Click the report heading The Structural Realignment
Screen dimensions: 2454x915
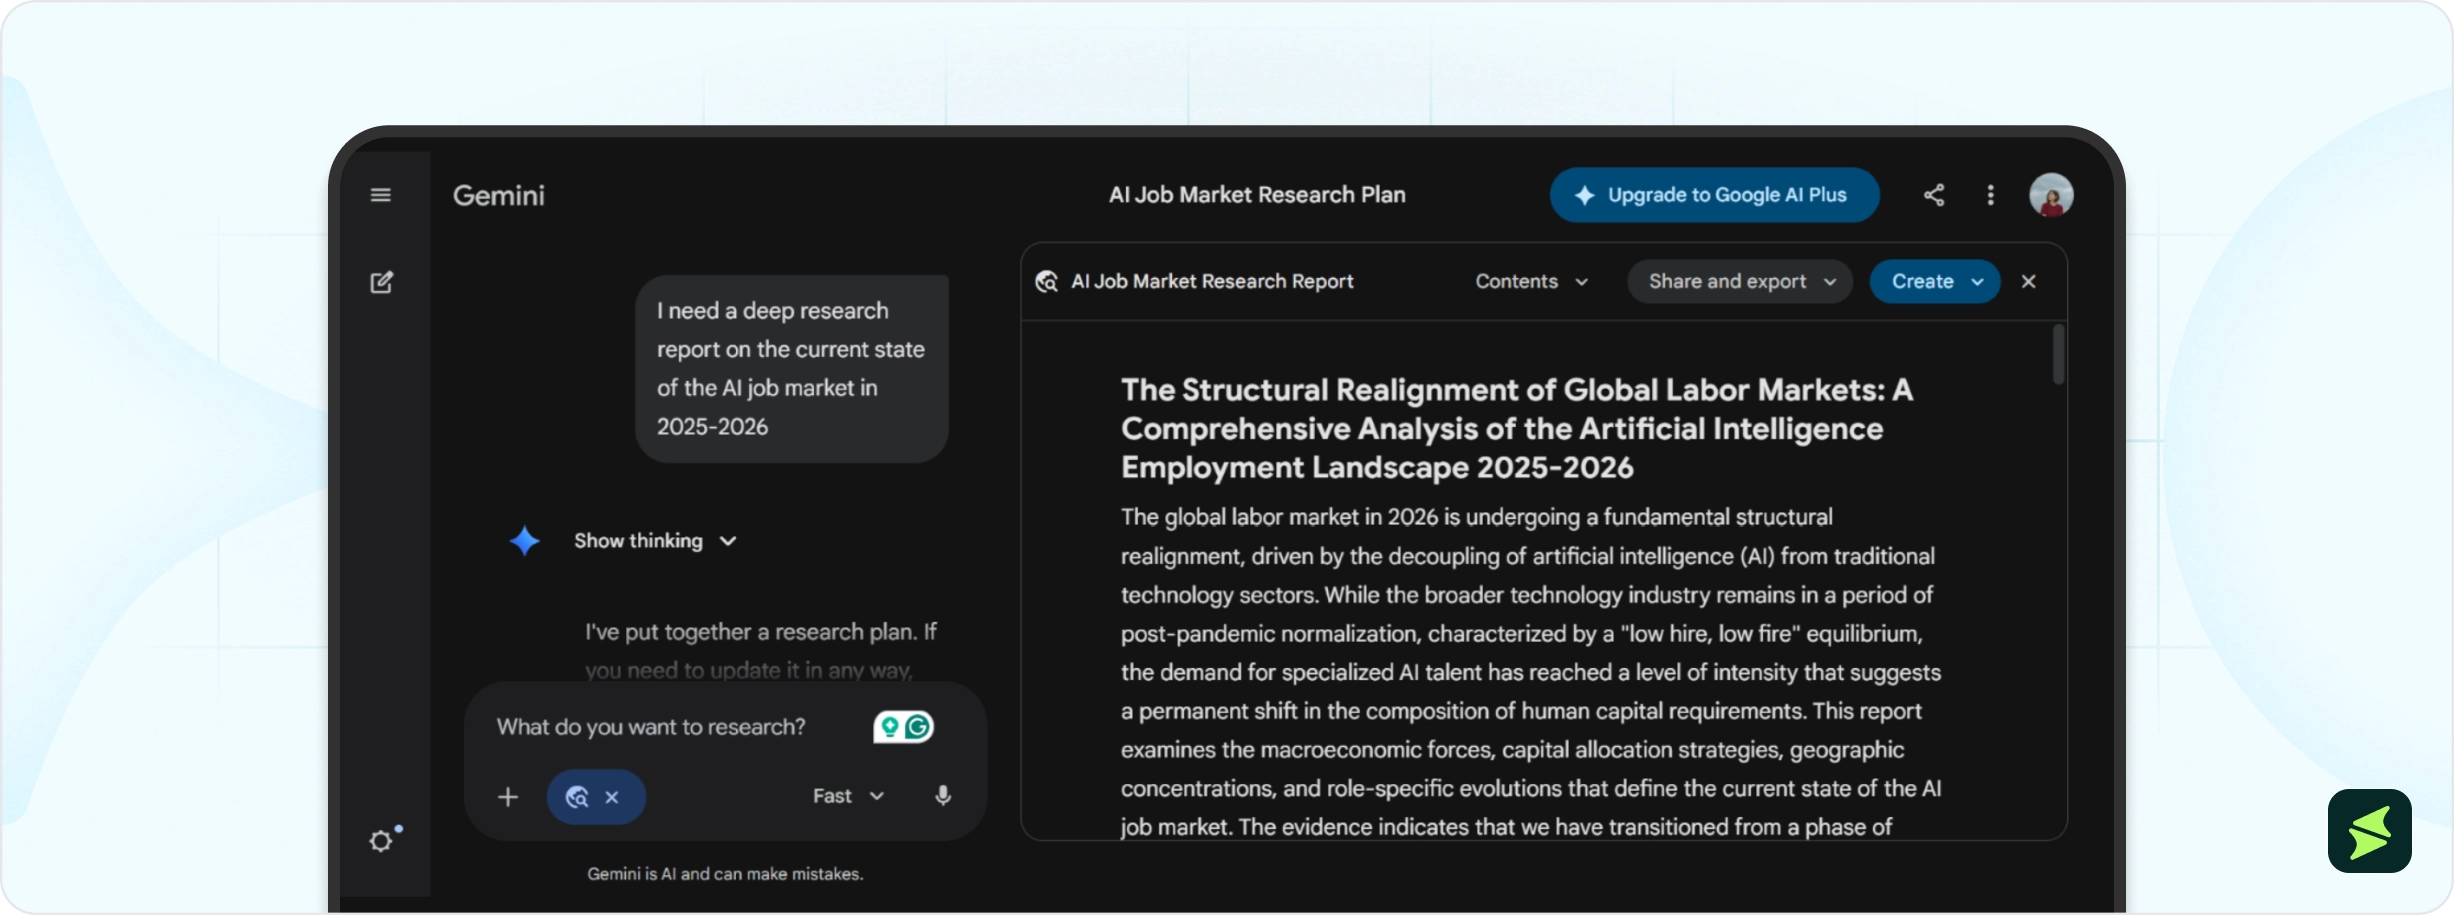(1516, 428)
